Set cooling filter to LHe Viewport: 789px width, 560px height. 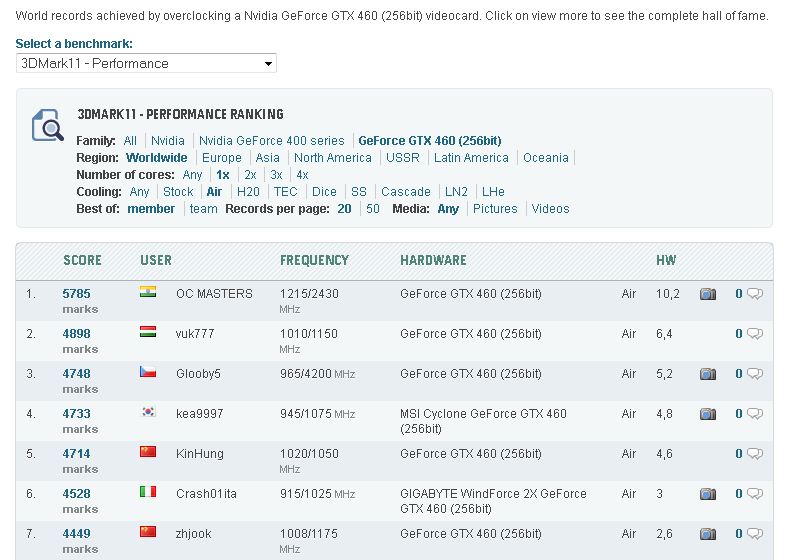point(493,192)
